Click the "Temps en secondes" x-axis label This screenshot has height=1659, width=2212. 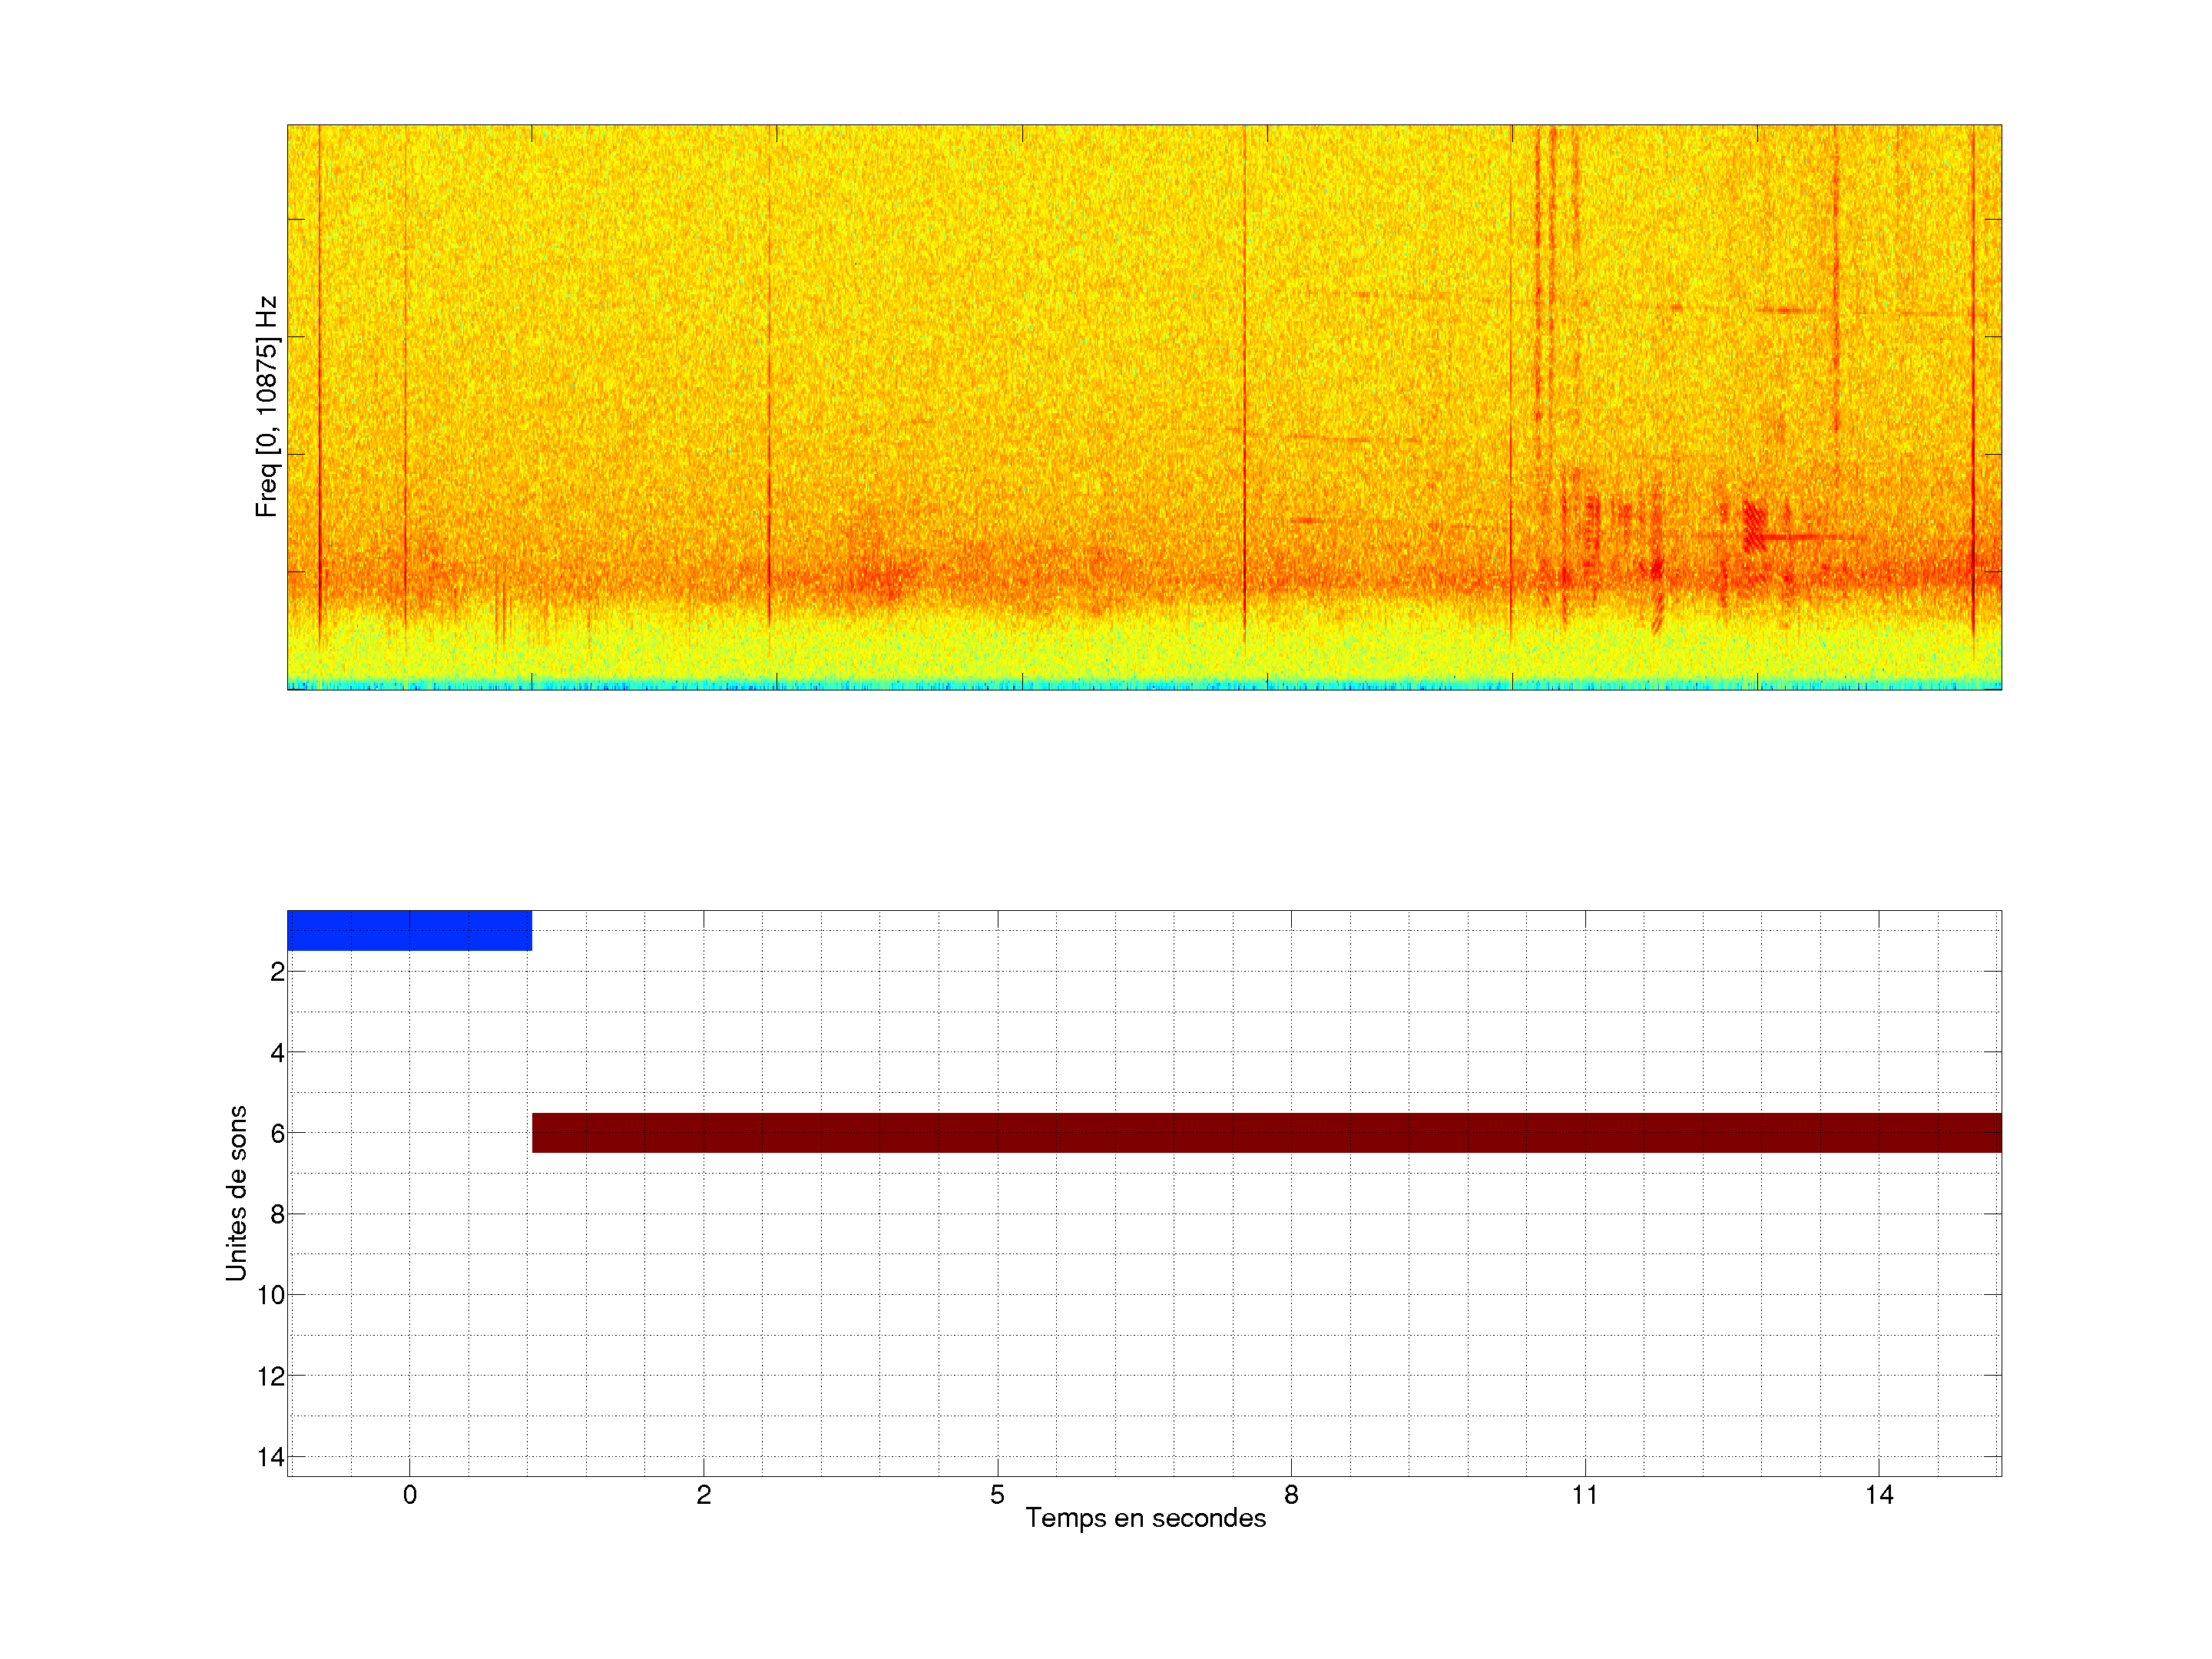point(1145,1518)
